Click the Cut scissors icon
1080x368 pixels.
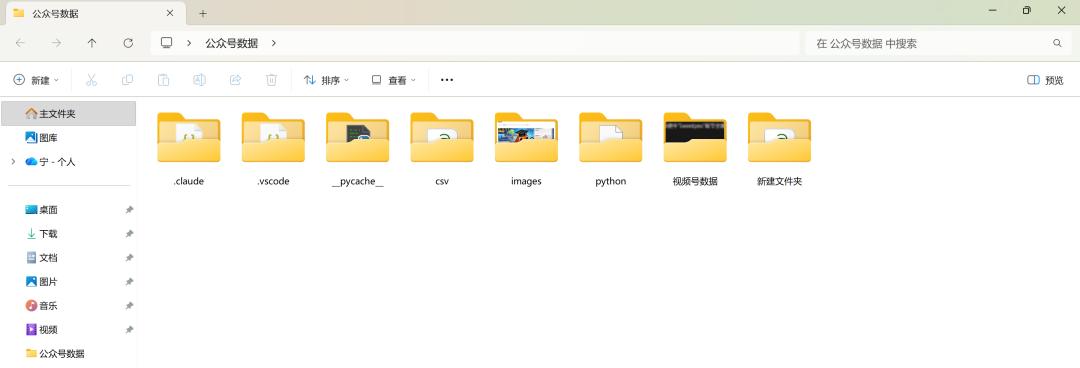coord(91,80)
